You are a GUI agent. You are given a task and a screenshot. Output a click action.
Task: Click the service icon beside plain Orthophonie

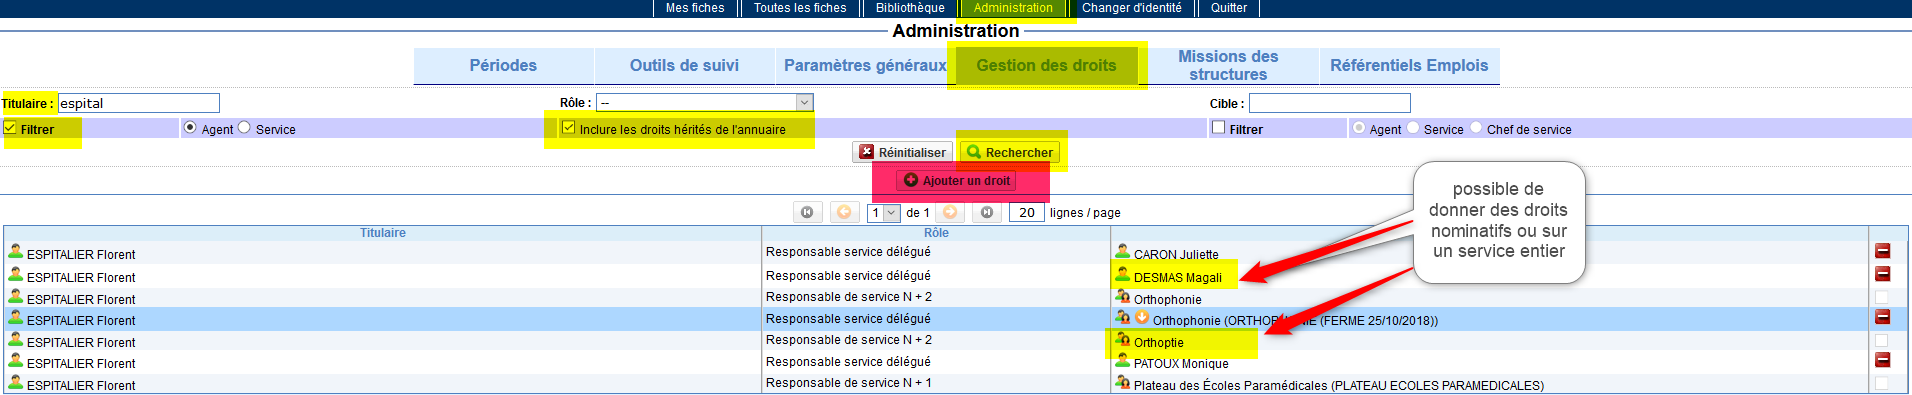coord(1122,296)
